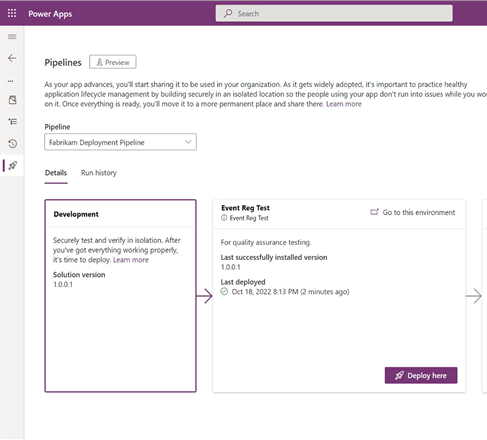This screenshot has height=440, width=487.
Task: Click the Solution version value 1.0.0.1
Action: click(63, 285)
